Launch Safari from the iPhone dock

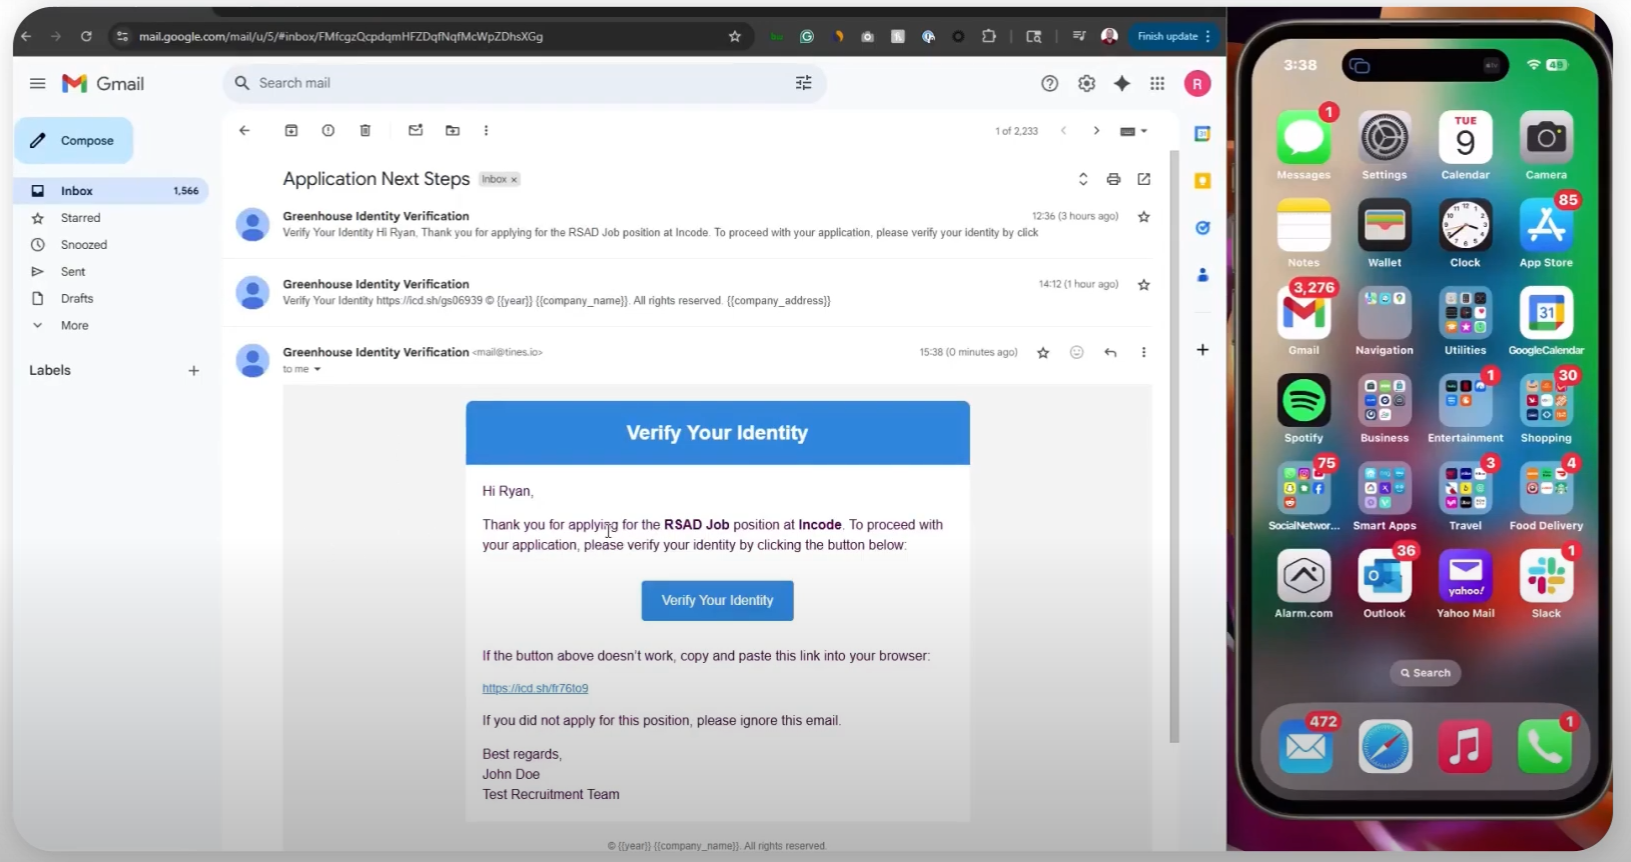pos(1385,746)
